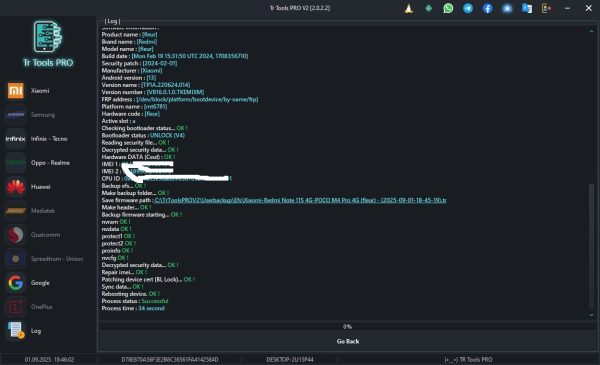Open the language translate icon
This screenshot has width=600, height=365.
coord(527,8)
